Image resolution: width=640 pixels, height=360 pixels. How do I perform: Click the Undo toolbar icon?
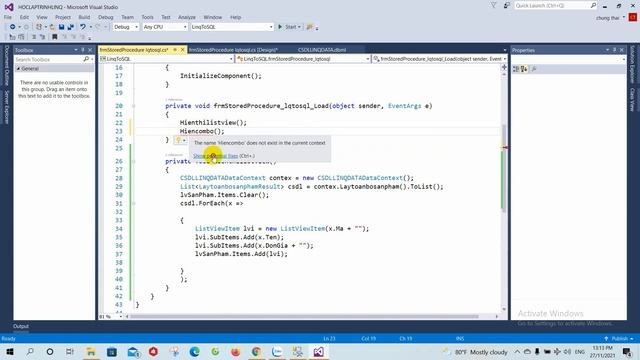(83, 27)
